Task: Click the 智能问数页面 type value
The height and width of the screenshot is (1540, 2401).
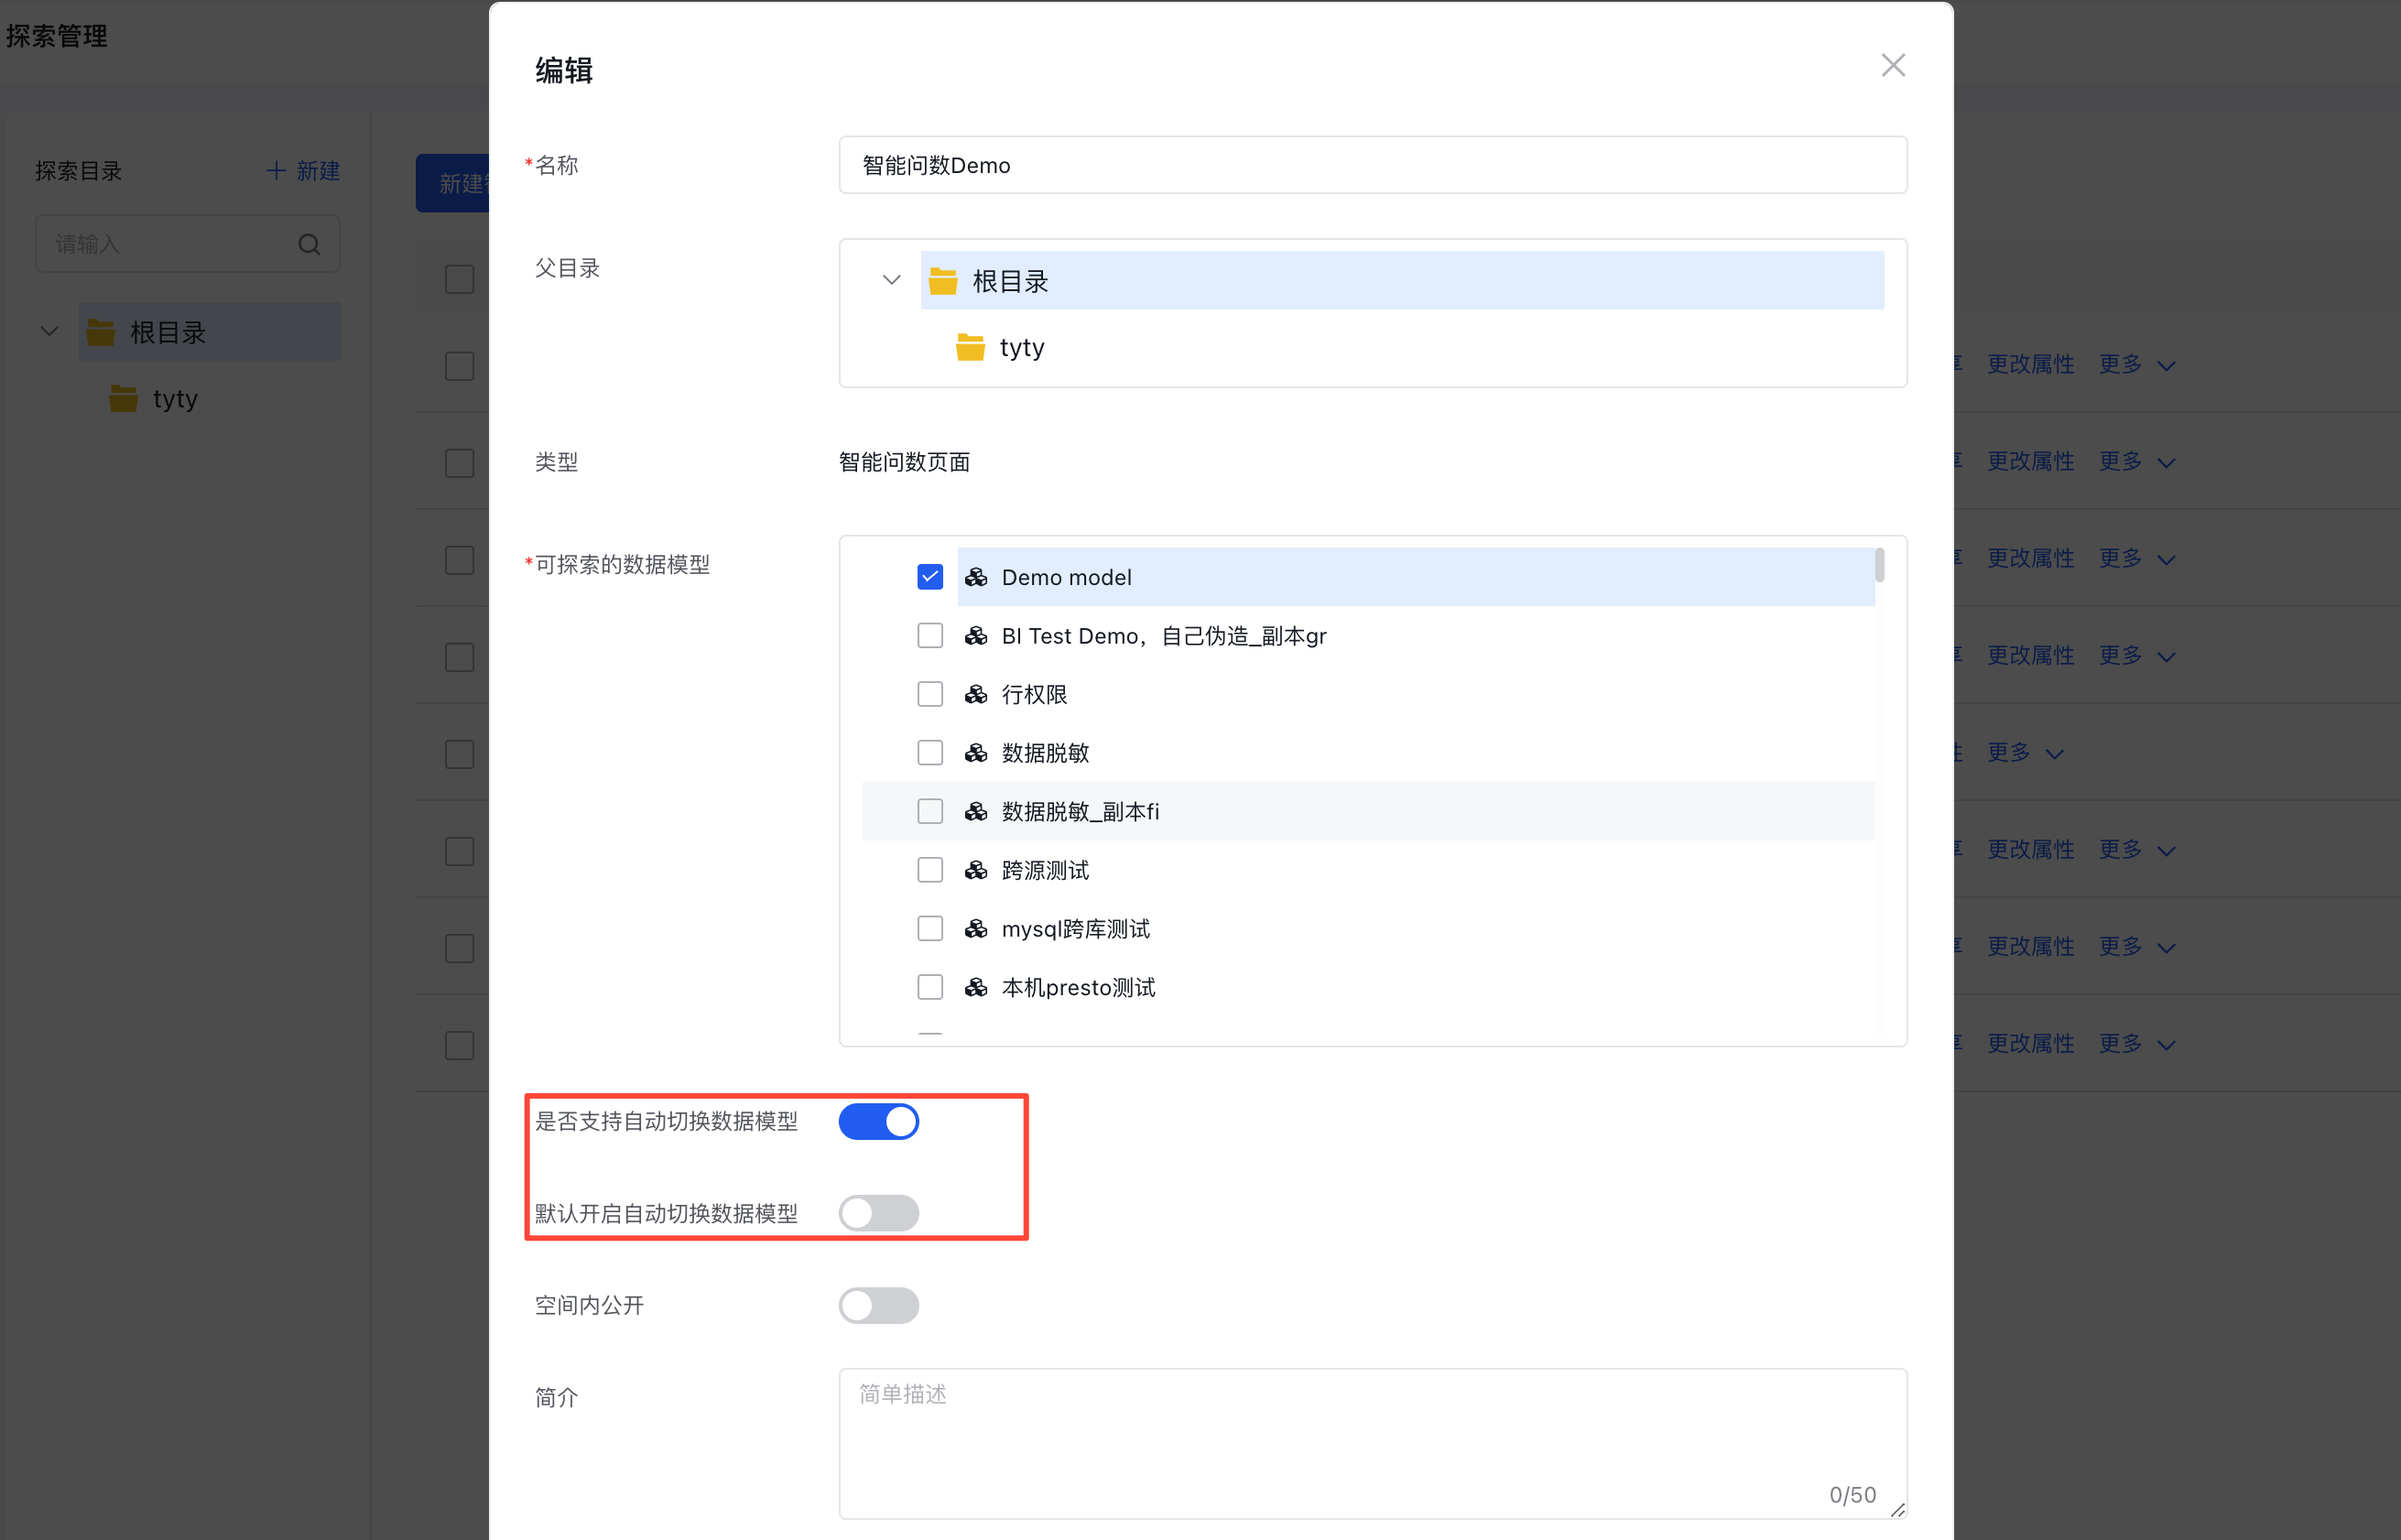Action: (904, 462)
